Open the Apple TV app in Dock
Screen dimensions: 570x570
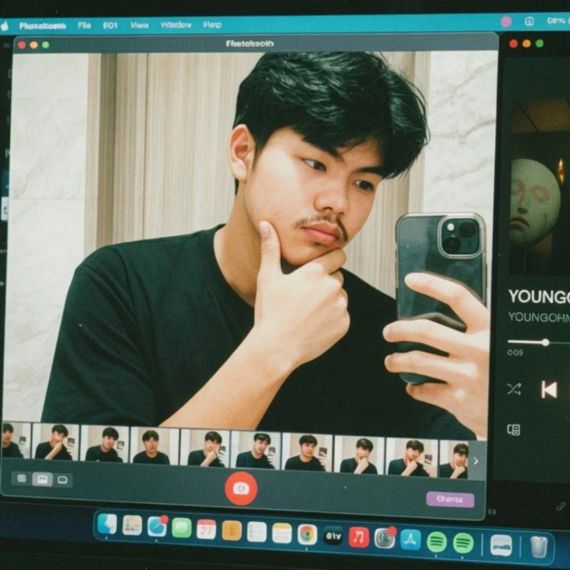(x=333, y=536)
